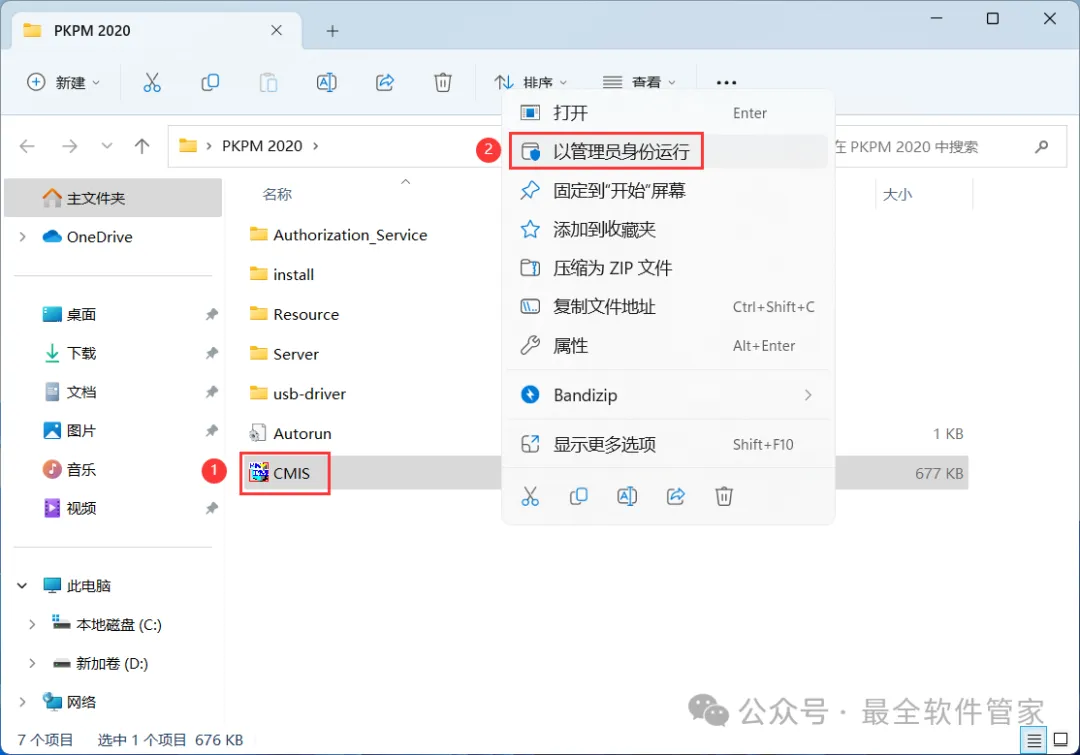The height and width of the screenshot is (755, 1080).
Task: Collapse the 此电脑 tree node
Action: click(22, 586)
